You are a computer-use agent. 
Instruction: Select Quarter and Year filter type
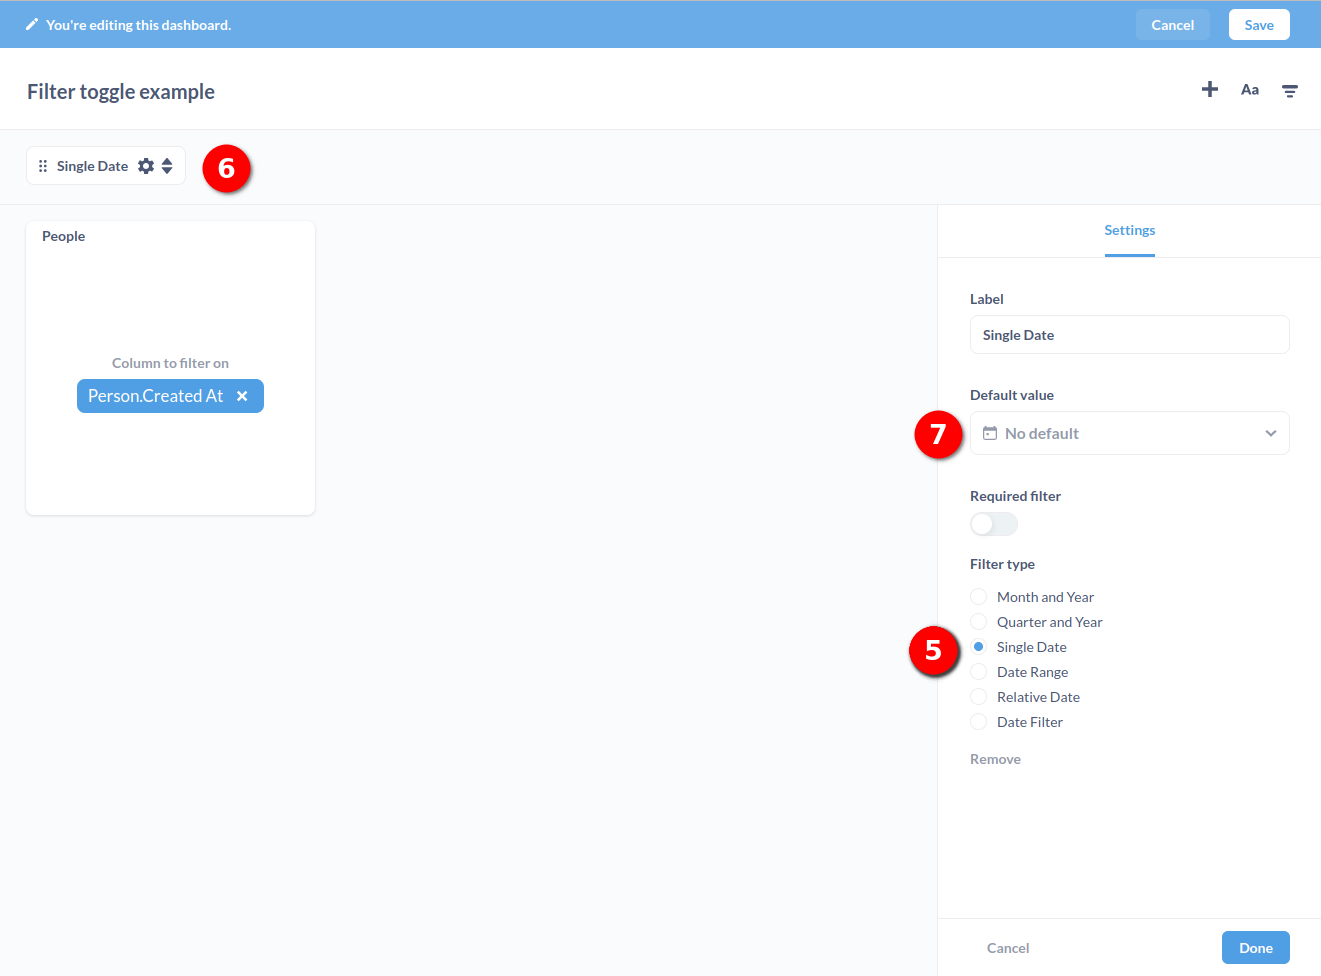click(979, 622)
